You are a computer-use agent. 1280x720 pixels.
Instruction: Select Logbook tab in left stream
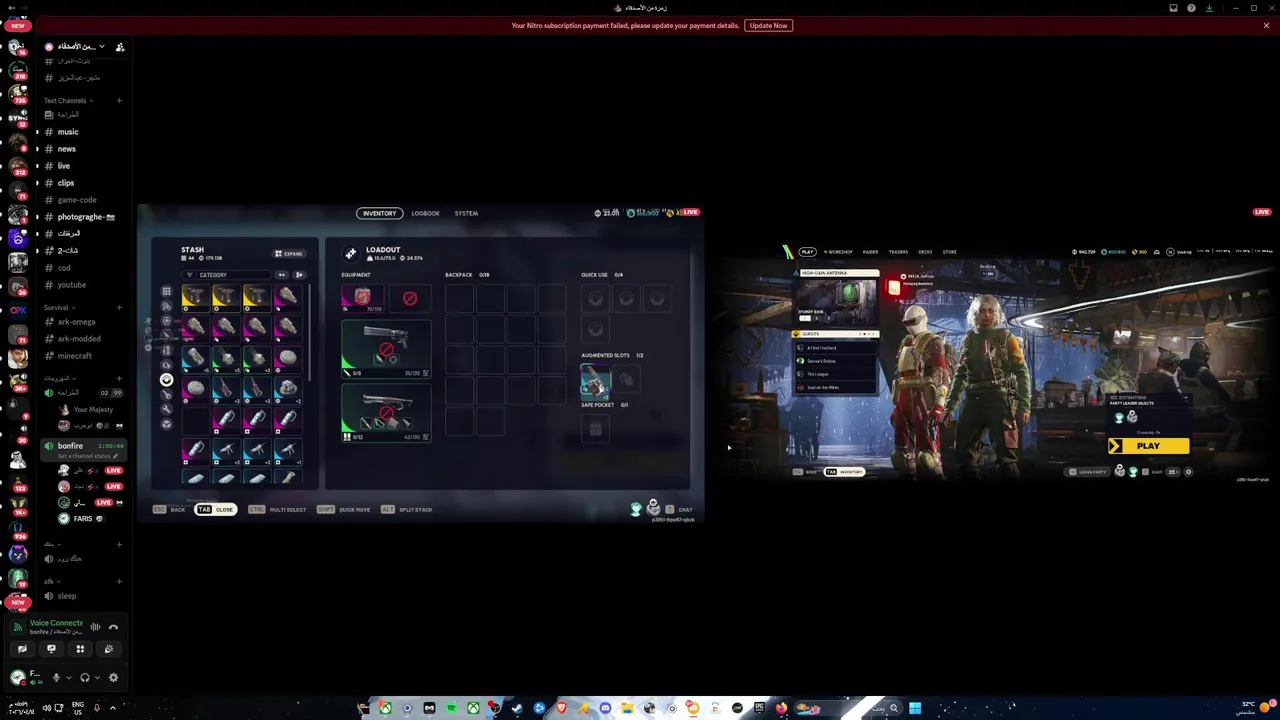[x=425, y=213]
